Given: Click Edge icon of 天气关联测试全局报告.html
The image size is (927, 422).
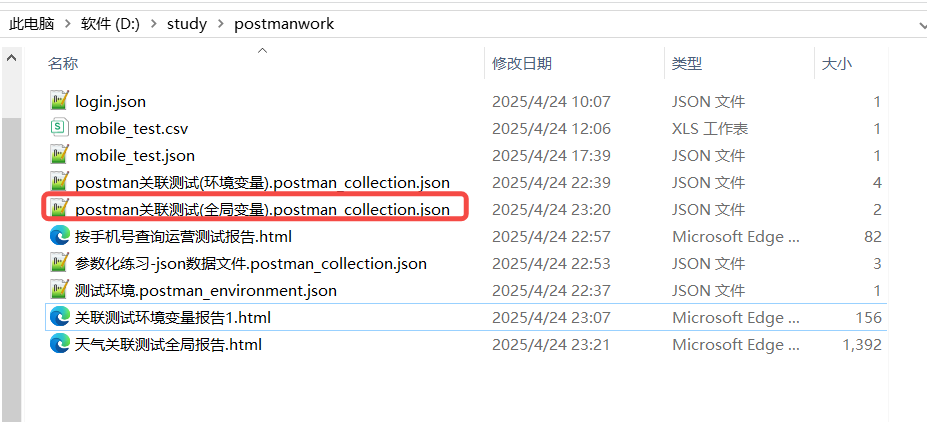Looking at the screenshot, I should [x=59, y=344].
